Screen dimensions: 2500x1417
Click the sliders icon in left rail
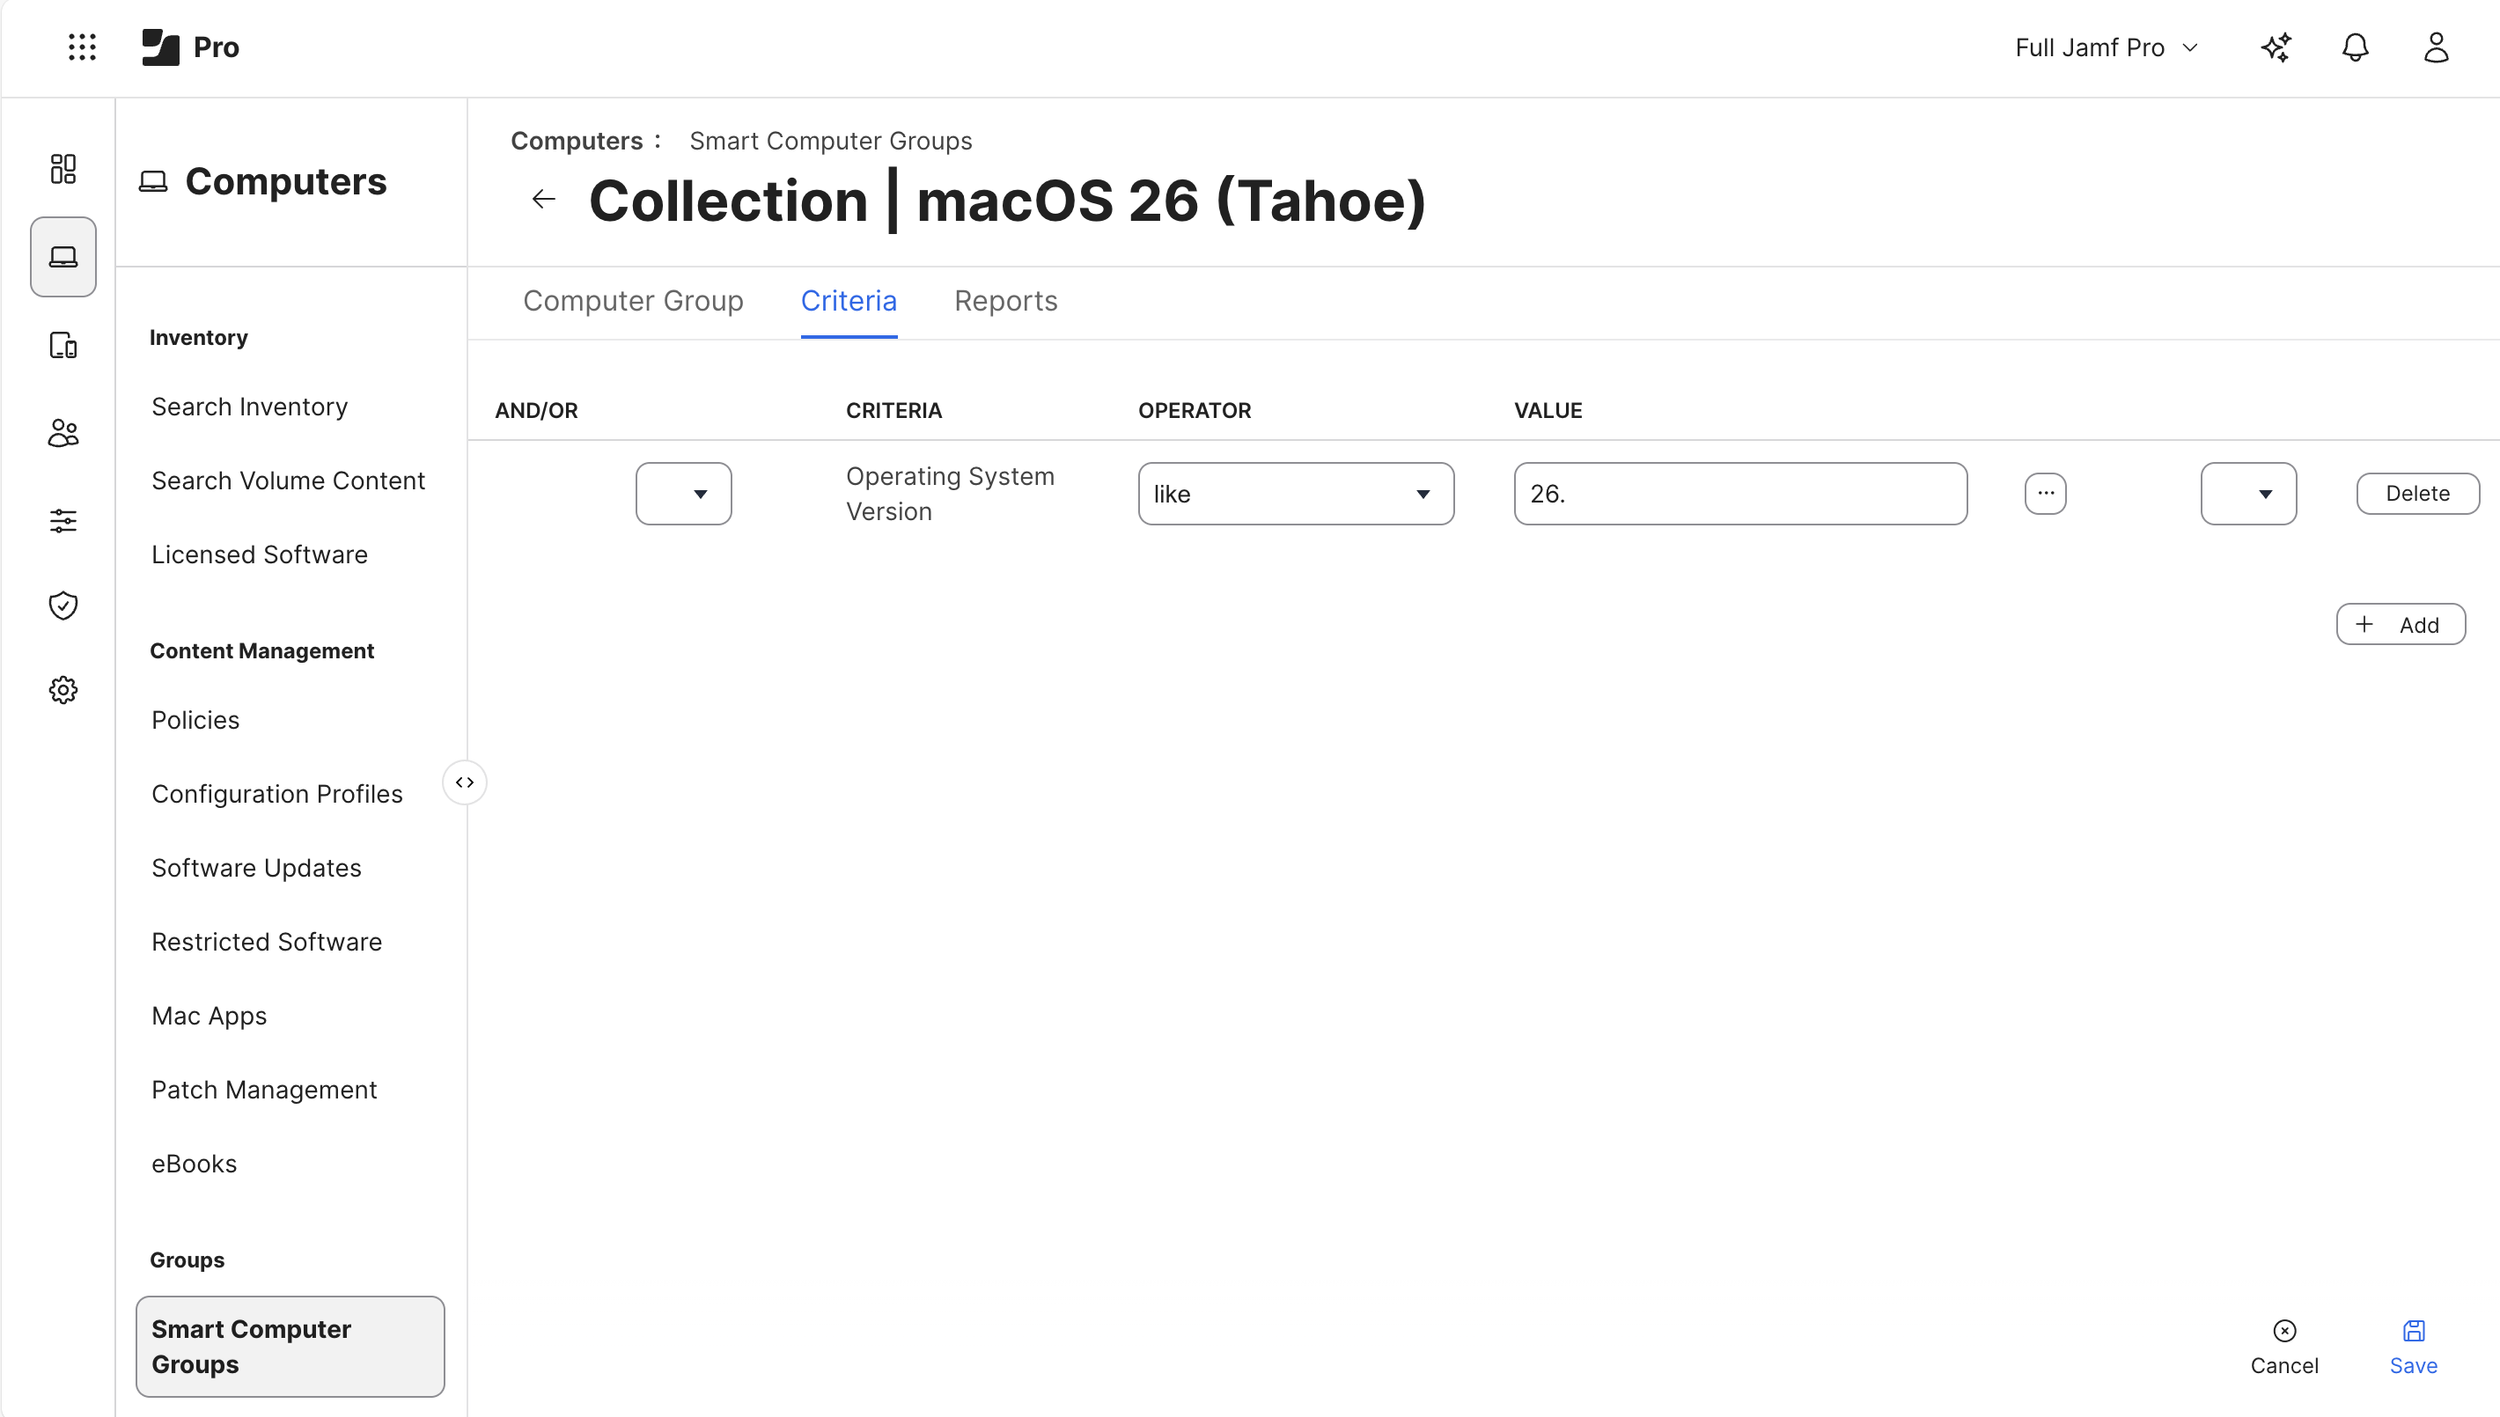tap(63, 521)
